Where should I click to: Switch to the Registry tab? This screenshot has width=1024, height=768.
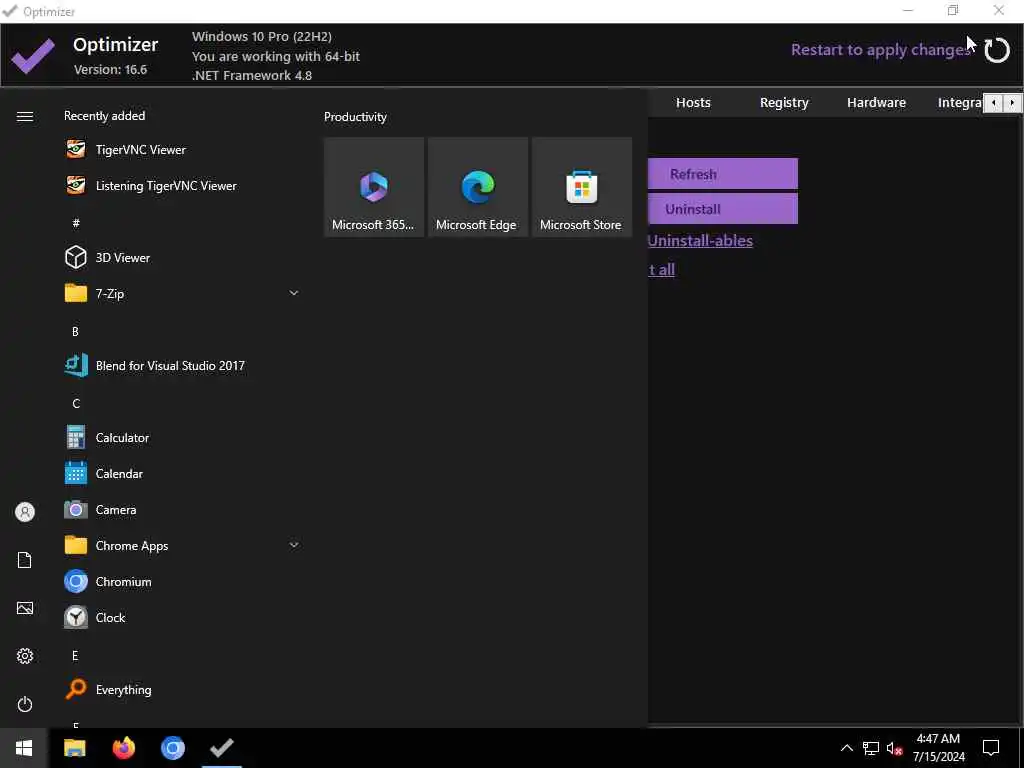(x=784, y=103)
